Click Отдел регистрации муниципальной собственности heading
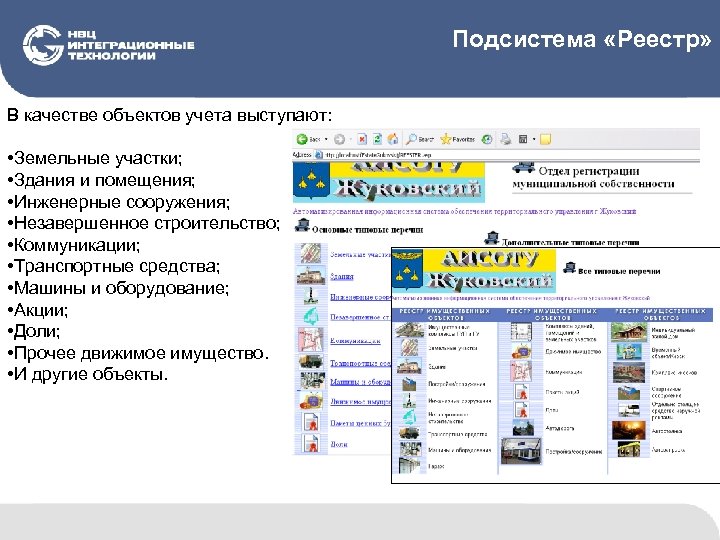The width and height of the screenshot is (720, 540). click(x=593, y=177)
